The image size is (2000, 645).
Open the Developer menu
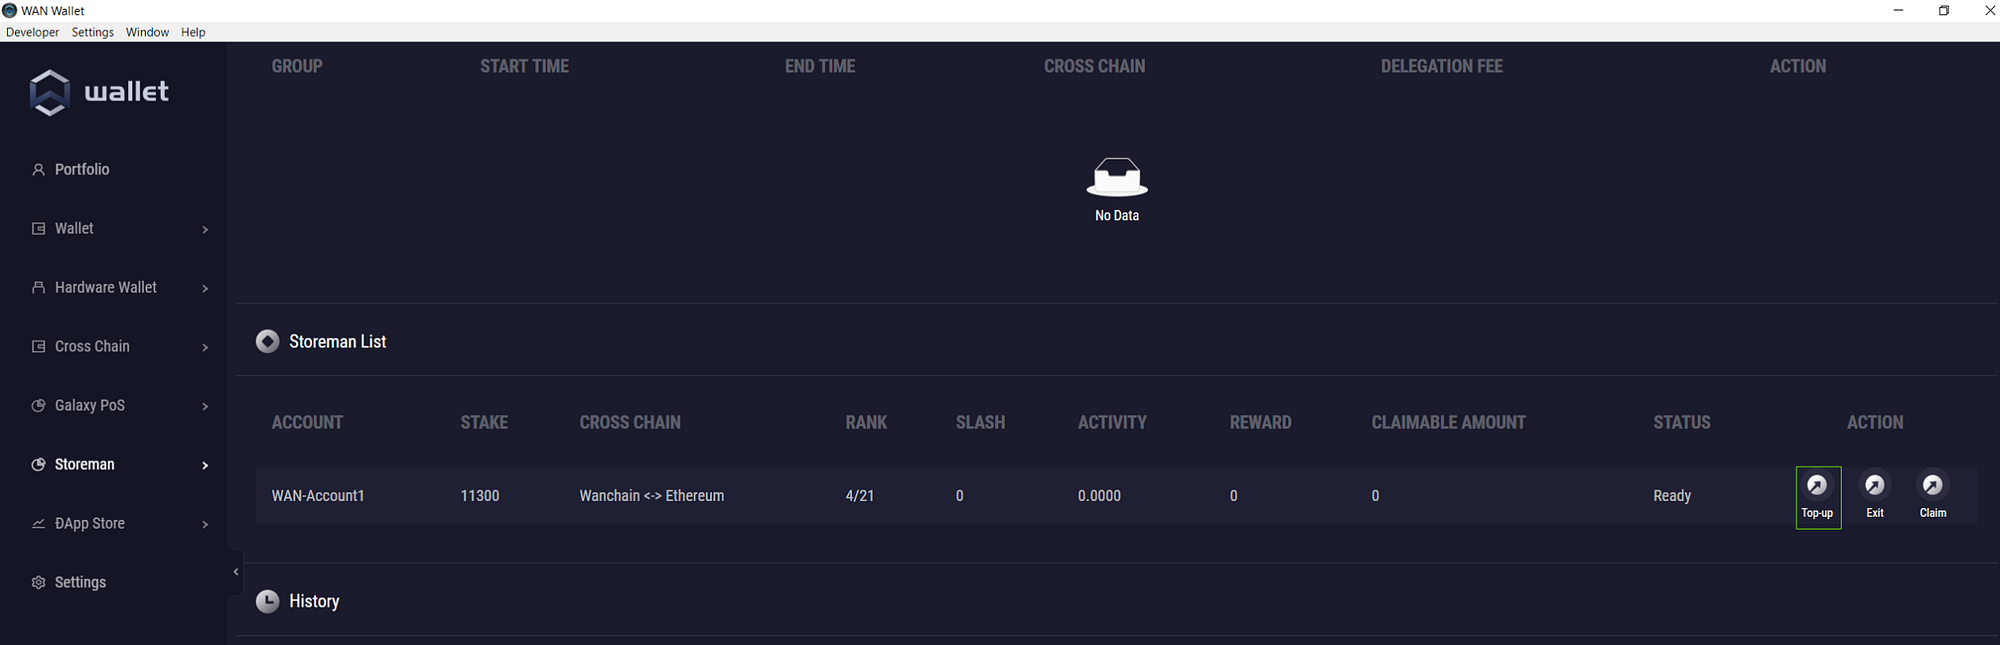[x=32, y=32]
